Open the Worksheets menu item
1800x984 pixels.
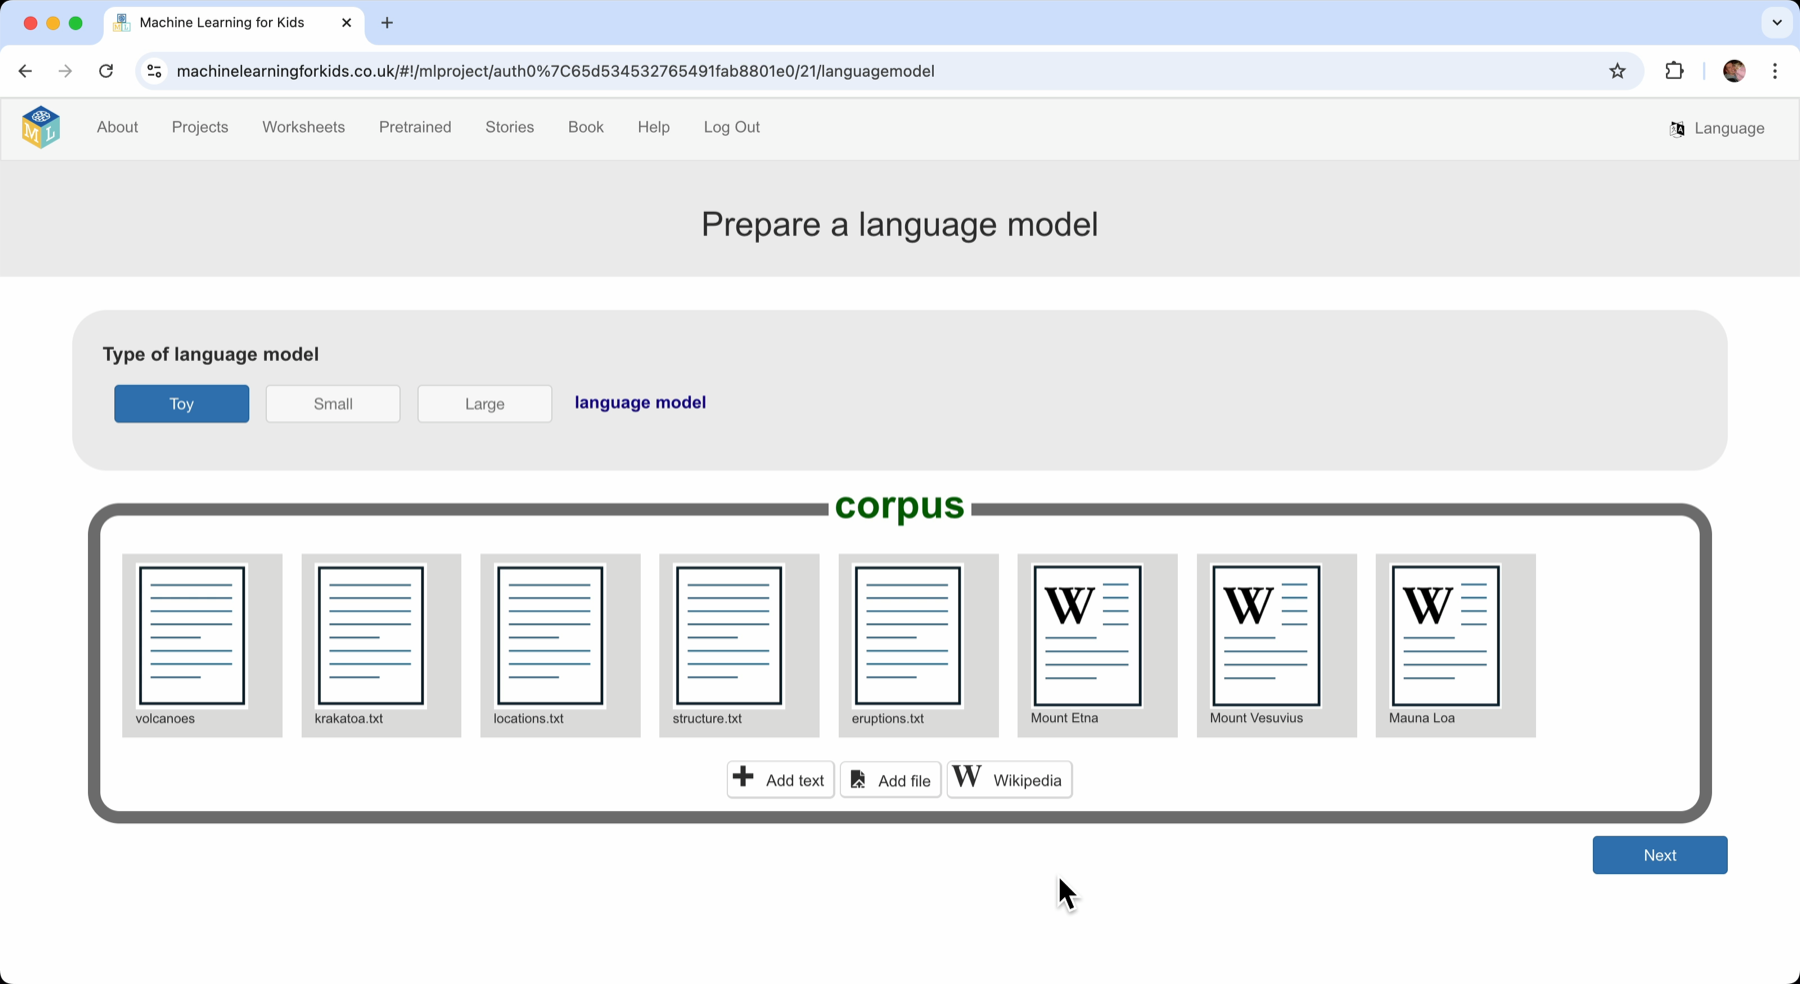(x=303, y=127)
